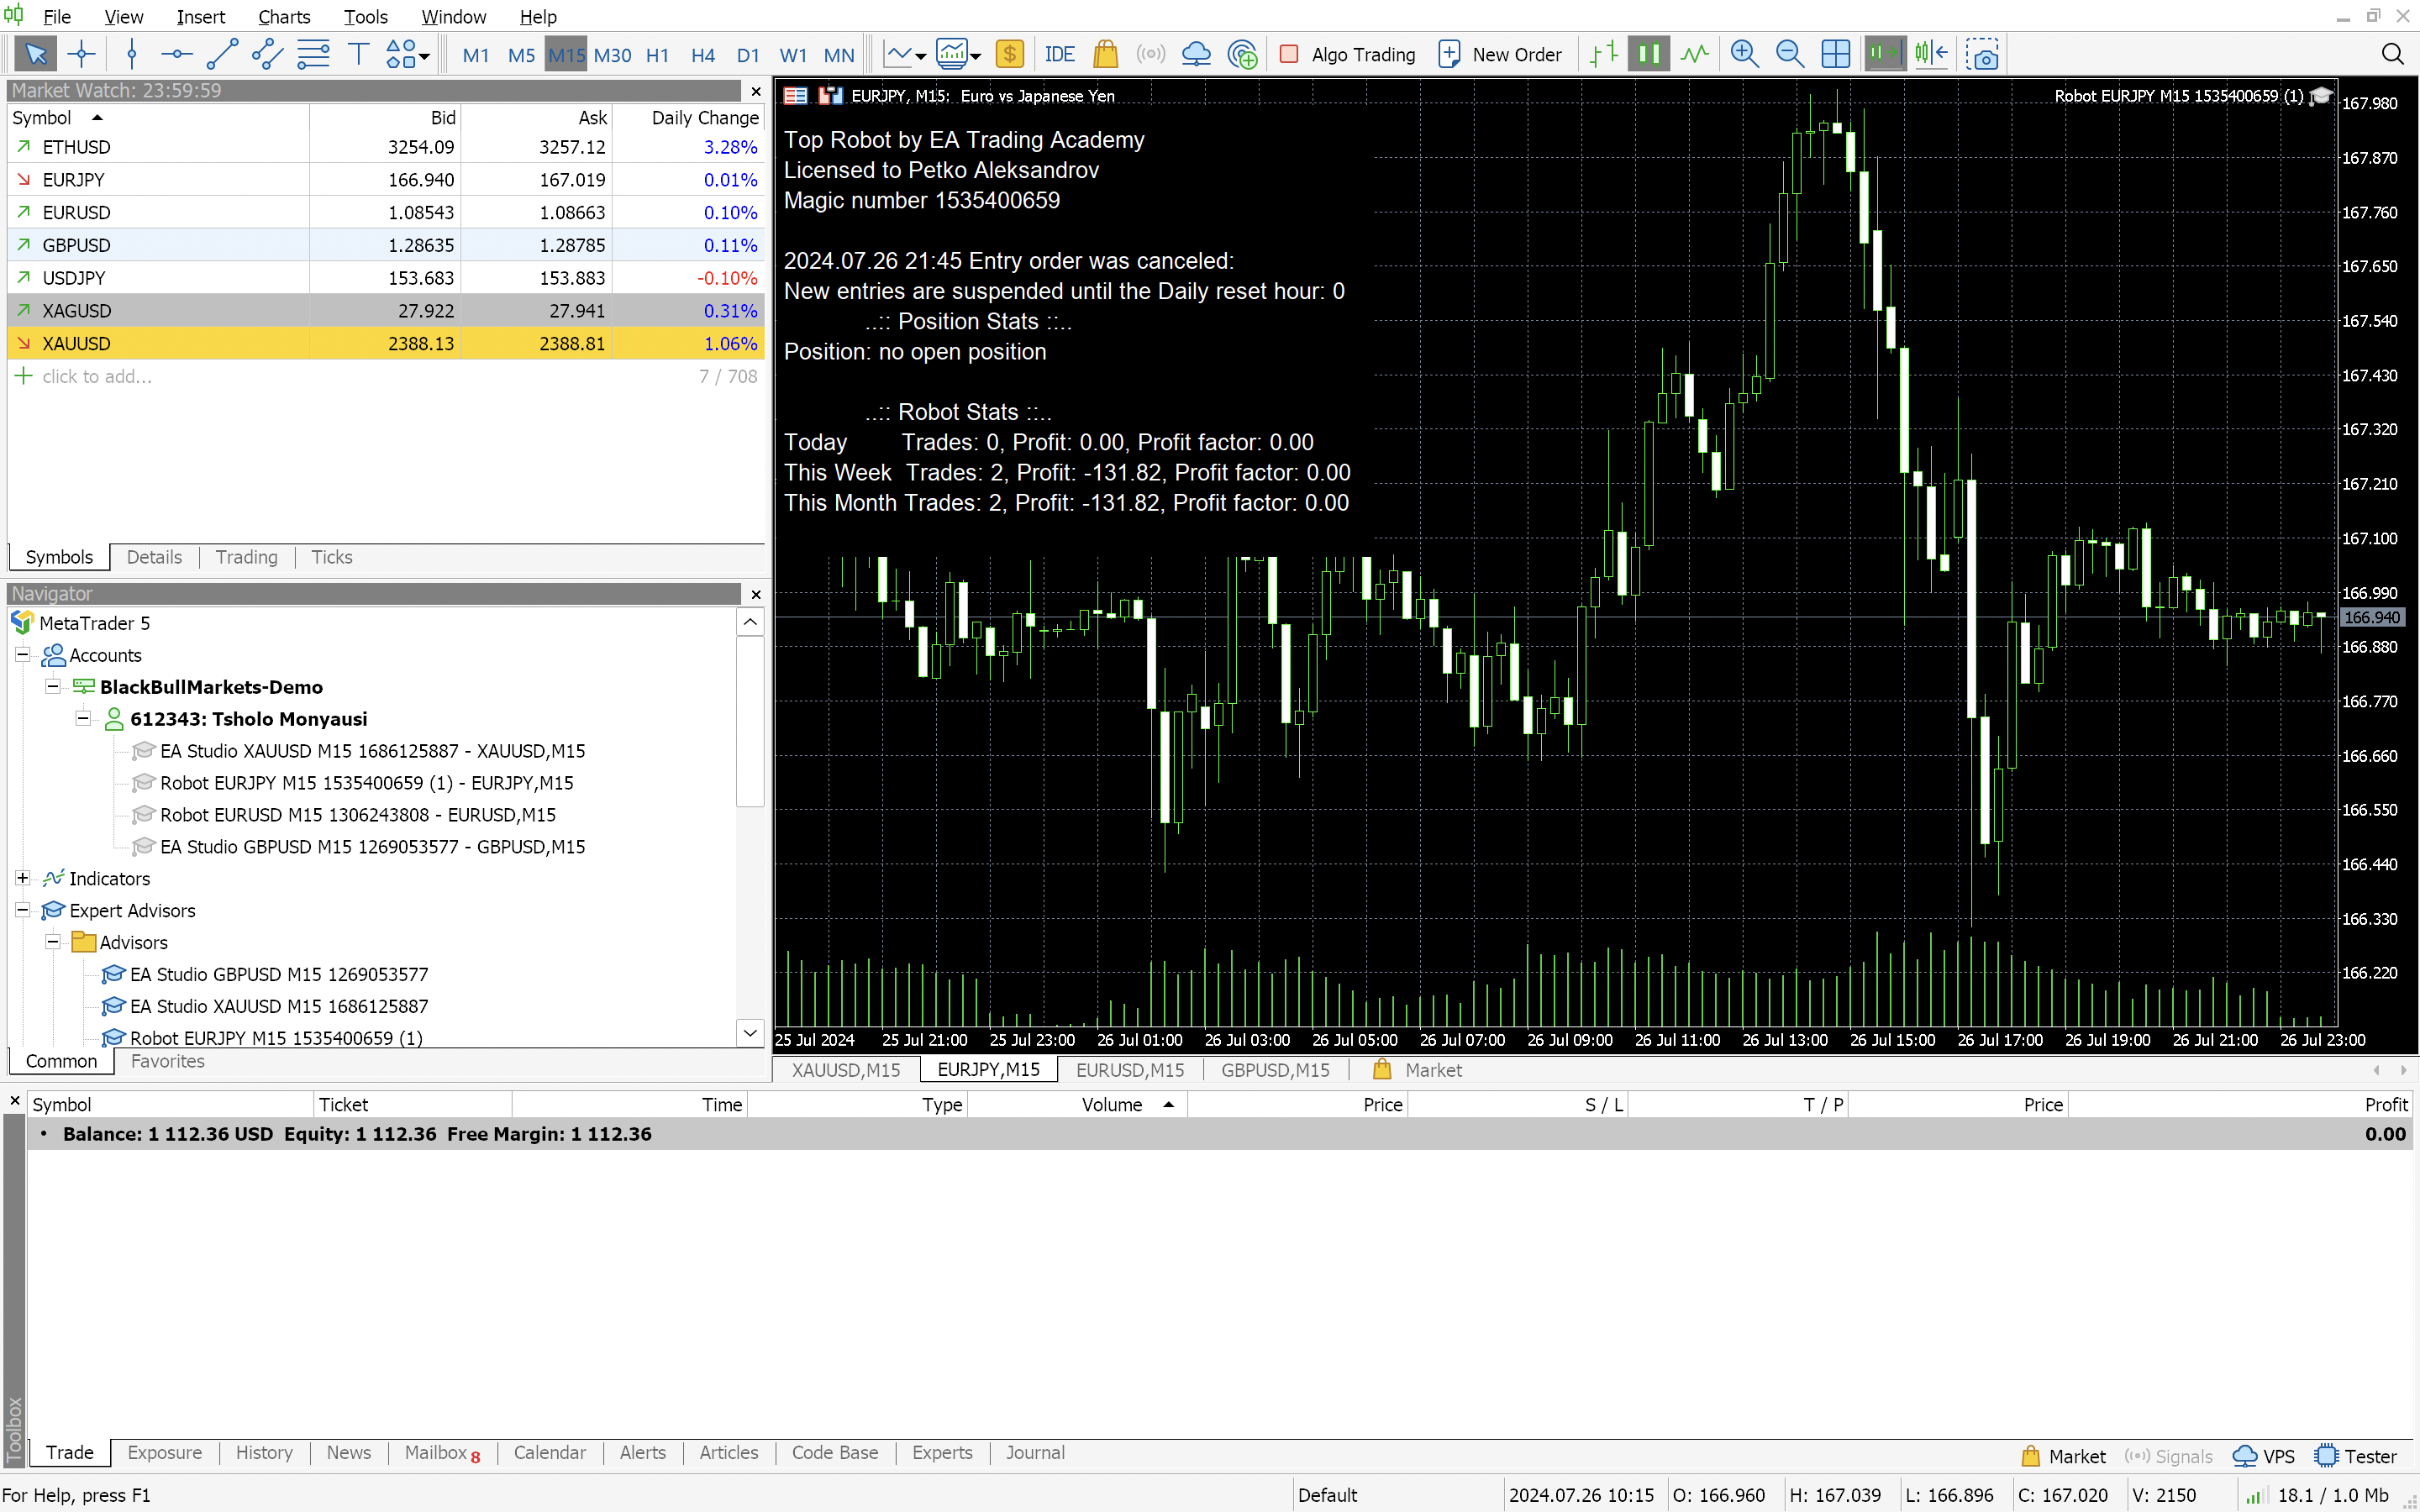Open the search magnifier
Screen dimensions: 2420x1512
coord(2392,54)
